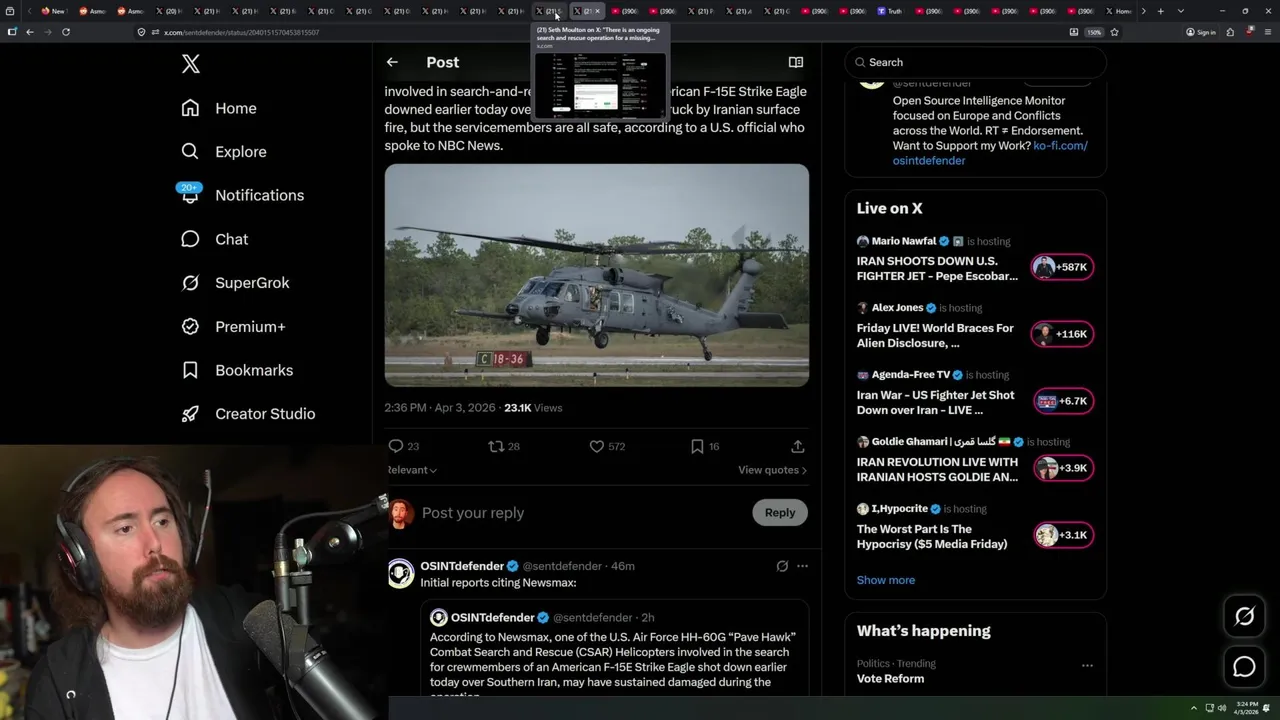Open Premium+ from the sidebar
The height and width of the screenshot is (720, 1280).
[x=234, y=327]
